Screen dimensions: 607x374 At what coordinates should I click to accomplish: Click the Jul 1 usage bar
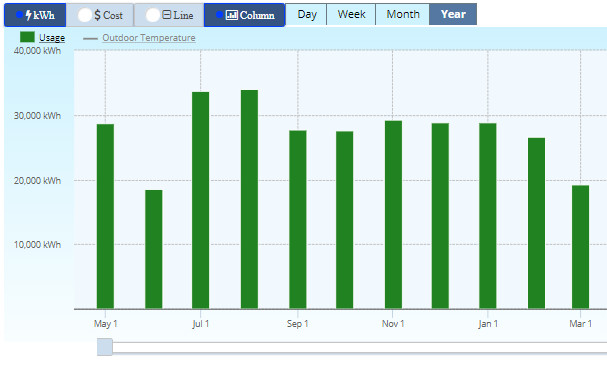click(x=201, y=200)
